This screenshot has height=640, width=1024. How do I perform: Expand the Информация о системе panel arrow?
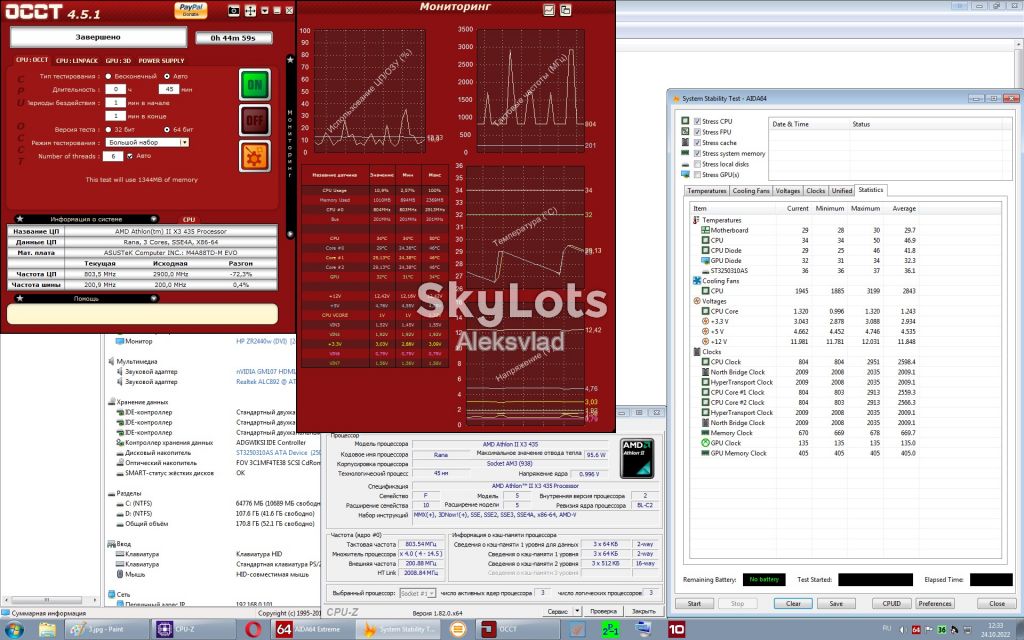click(x=154, y=219)
